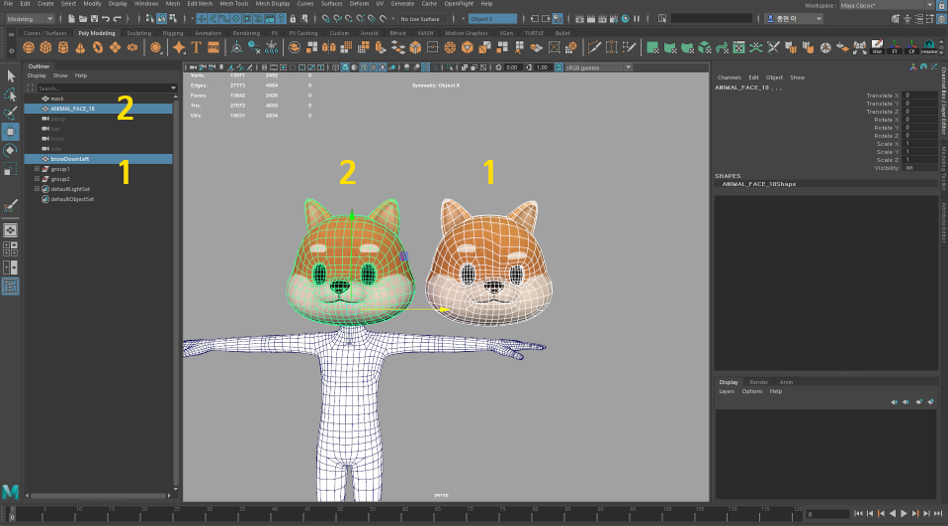The height and width of the screenshot is (526, 948).
Task: Activate the Scale tool in the toolbox
Action: (10, 169)
